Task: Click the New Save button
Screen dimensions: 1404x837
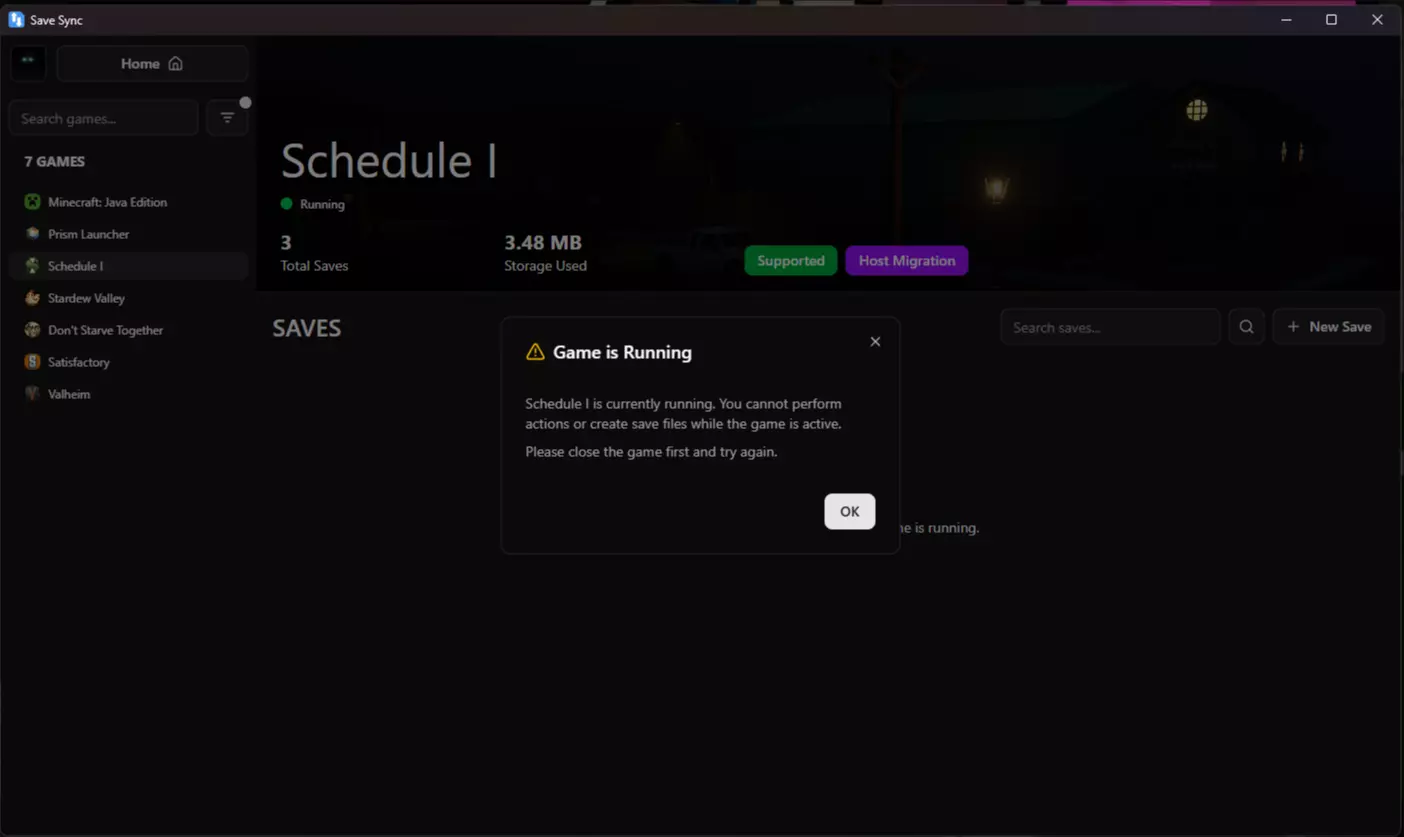Action: (1328, 327)
